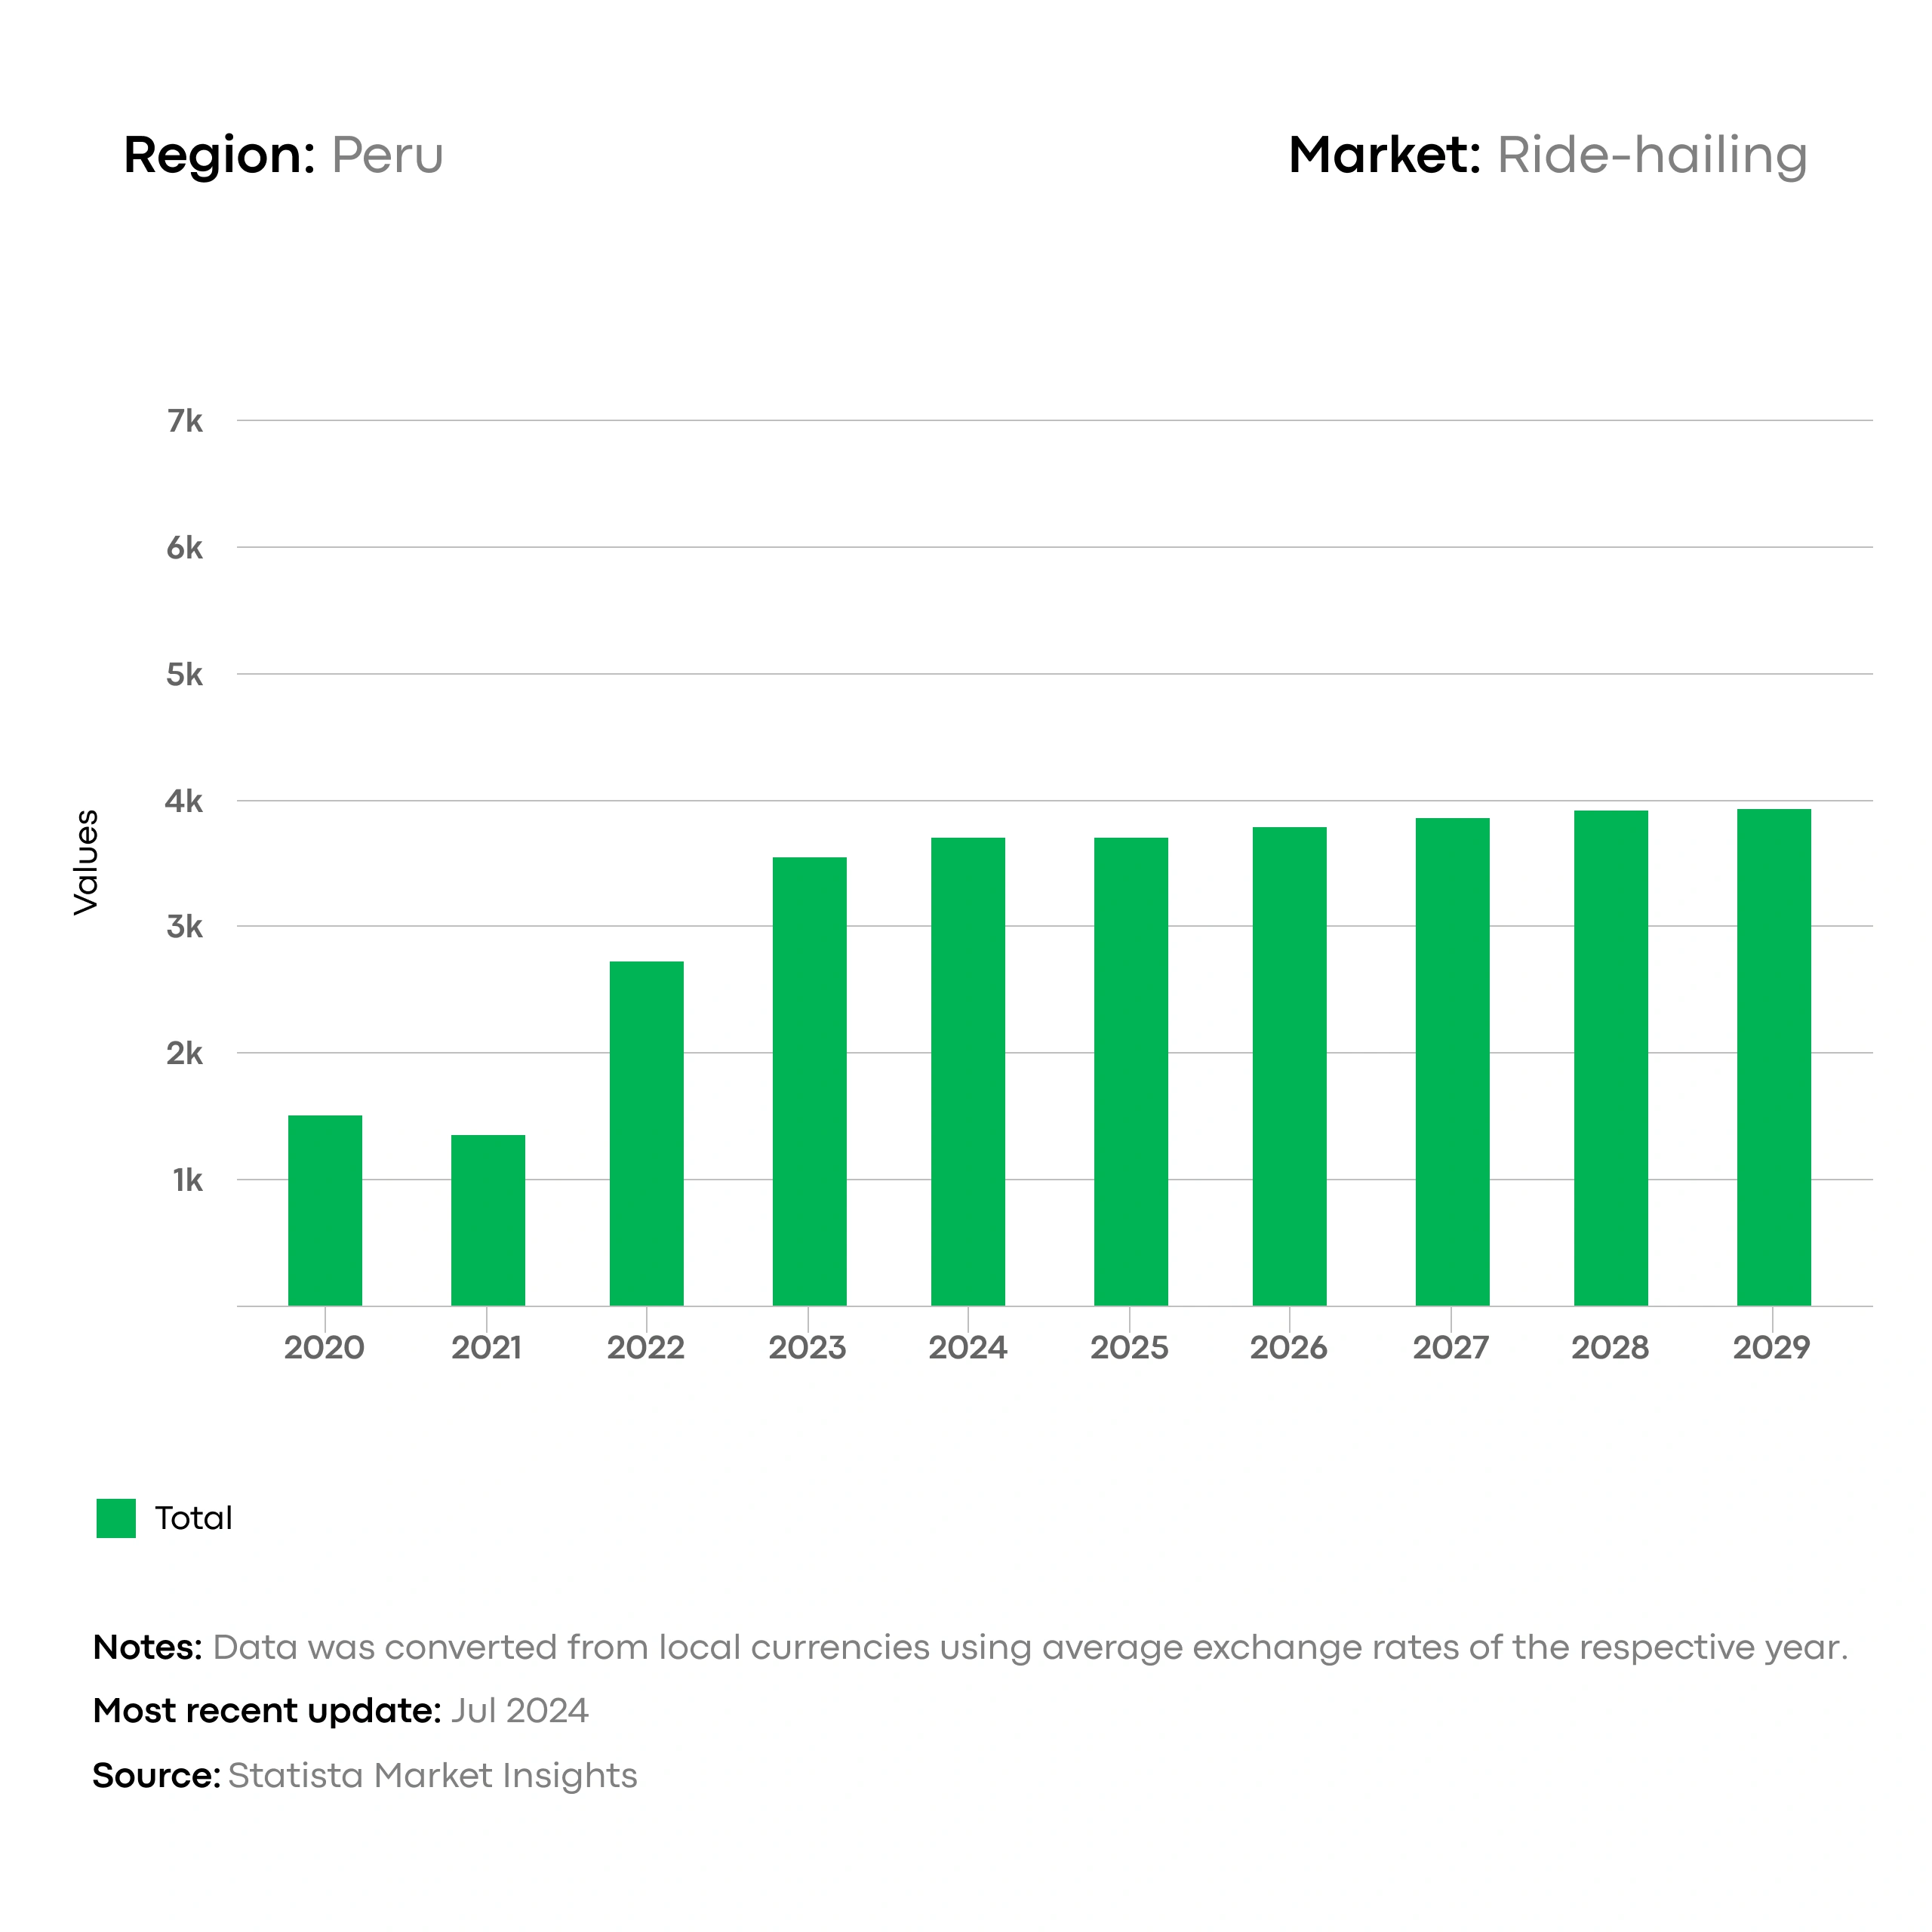Screen dimensions: 1932x1932
Task: Click the 2020 x-axis label
Action: click(x=324, y=1347)
